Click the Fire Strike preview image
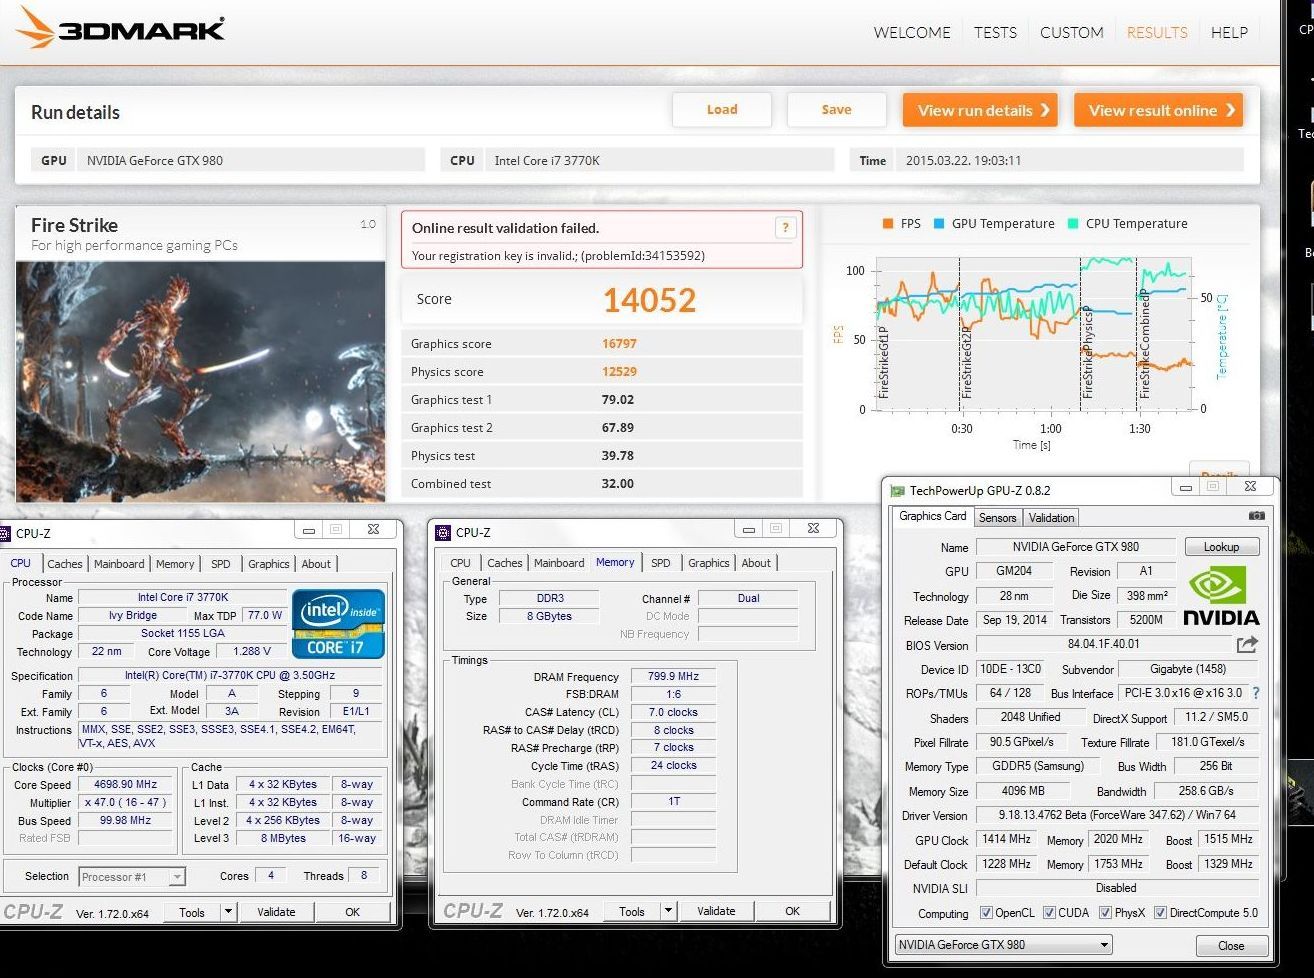 (200, 381)
